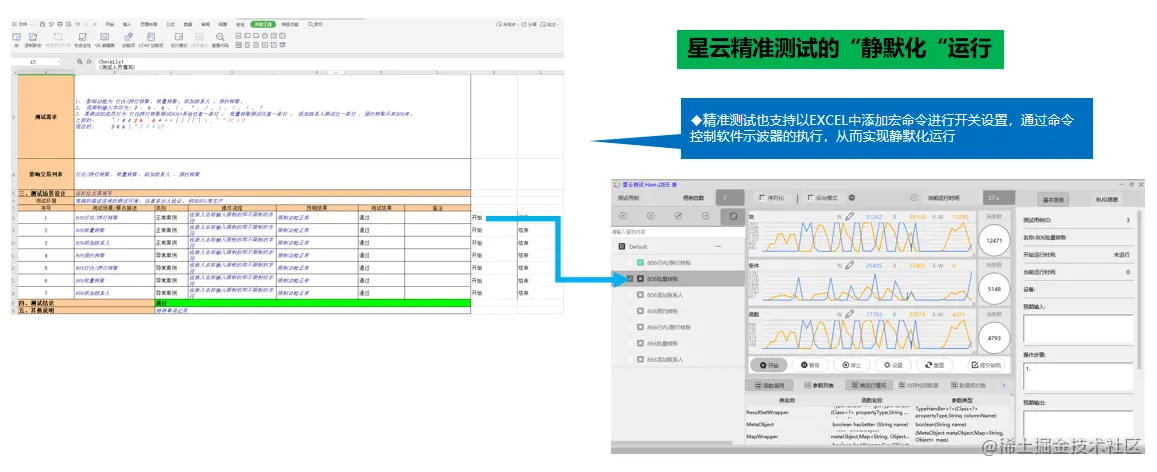This screenshot has height=472, width=1157.
Task: Select the 806预约转账 test case name
Action: point(663,311)
